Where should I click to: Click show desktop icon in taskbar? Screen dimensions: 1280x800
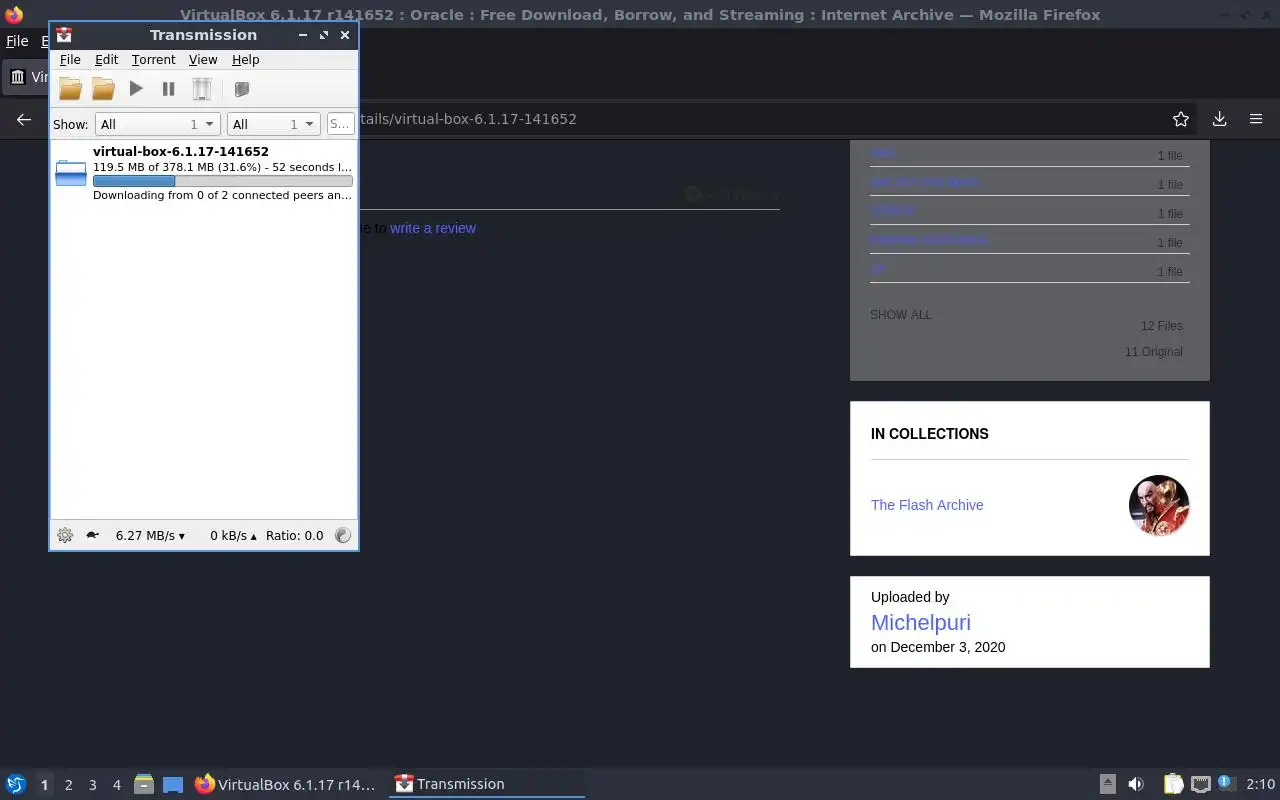173,784
